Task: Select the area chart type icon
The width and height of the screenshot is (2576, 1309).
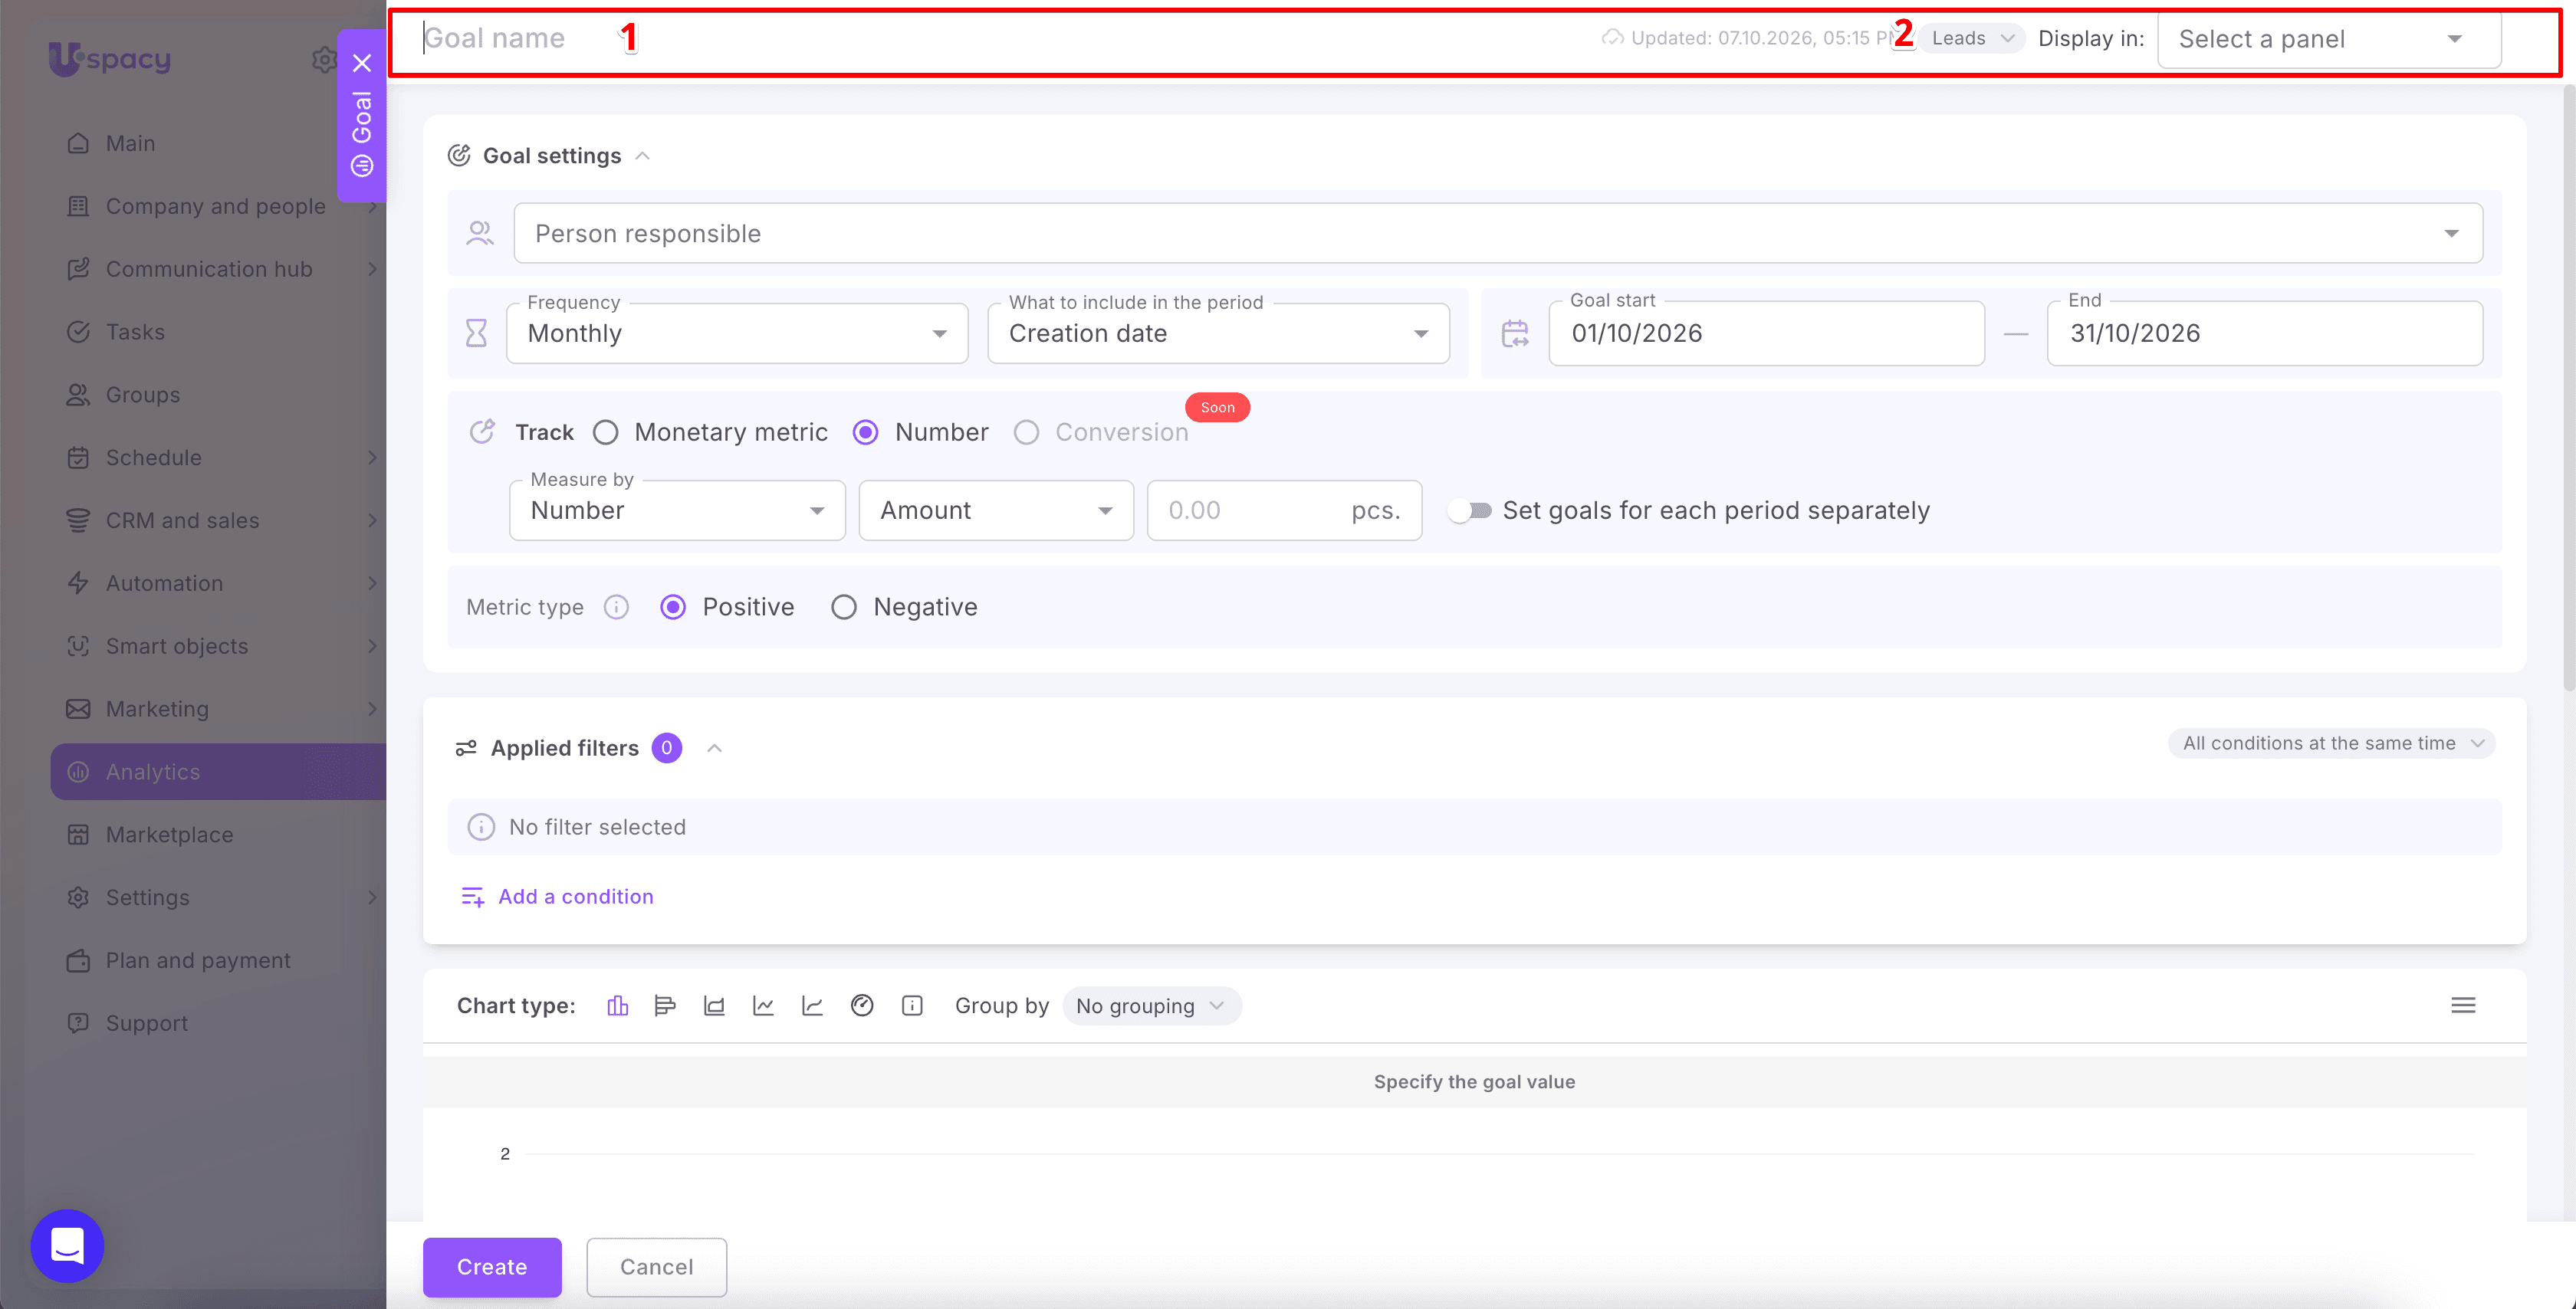Action: click(714, 1006)
